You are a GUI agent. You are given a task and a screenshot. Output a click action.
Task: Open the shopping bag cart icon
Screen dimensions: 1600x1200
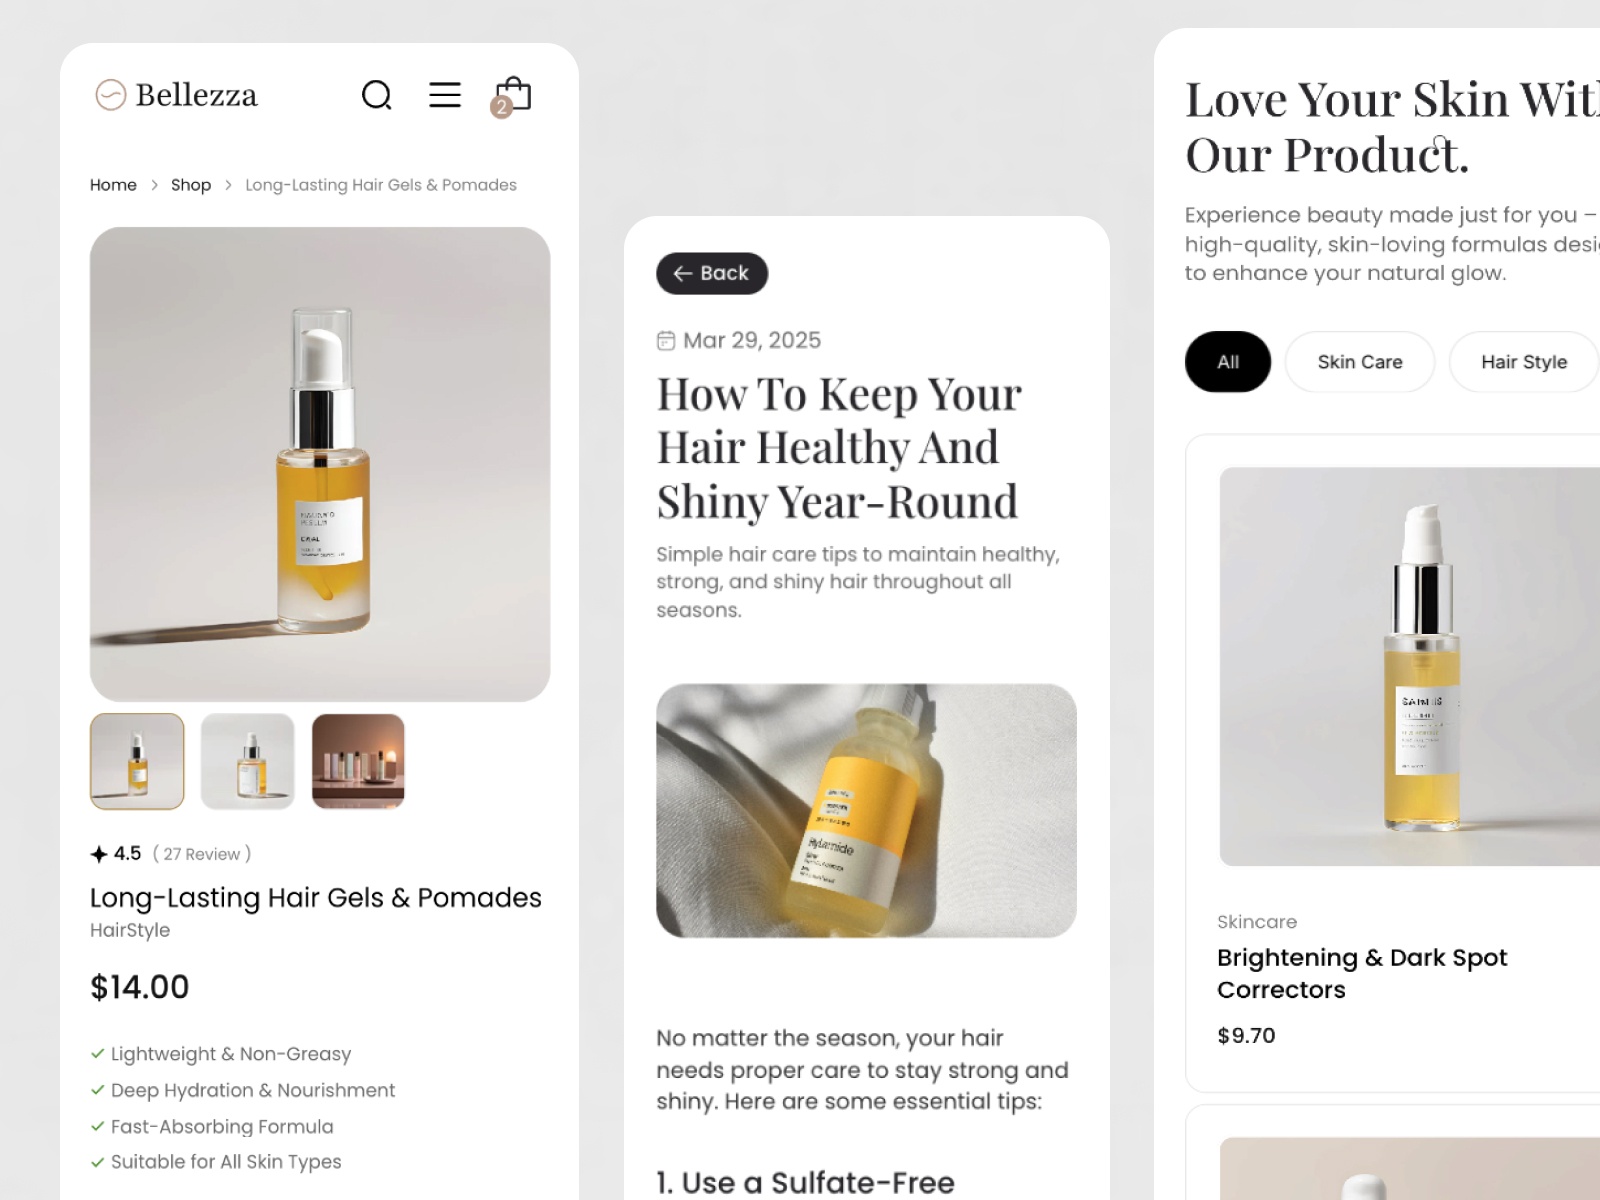[x=514, y=93]
